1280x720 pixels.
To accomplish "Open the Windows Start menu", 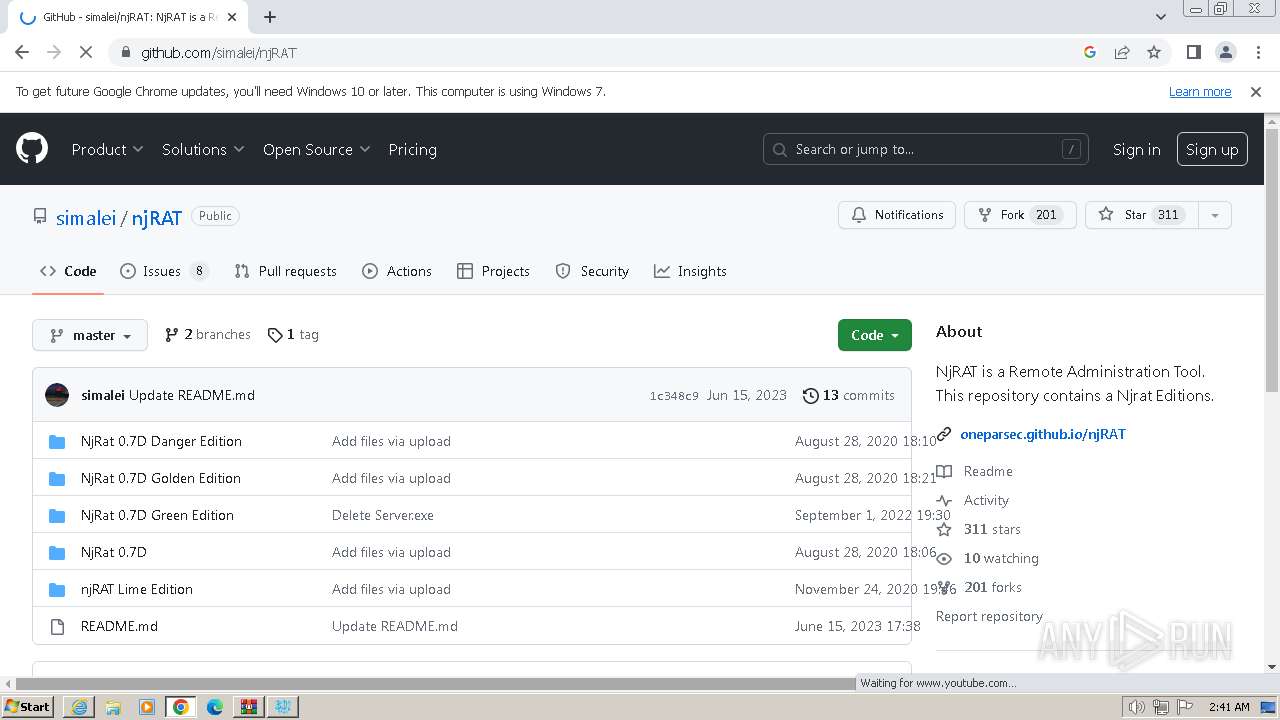I will click(28, 707).
